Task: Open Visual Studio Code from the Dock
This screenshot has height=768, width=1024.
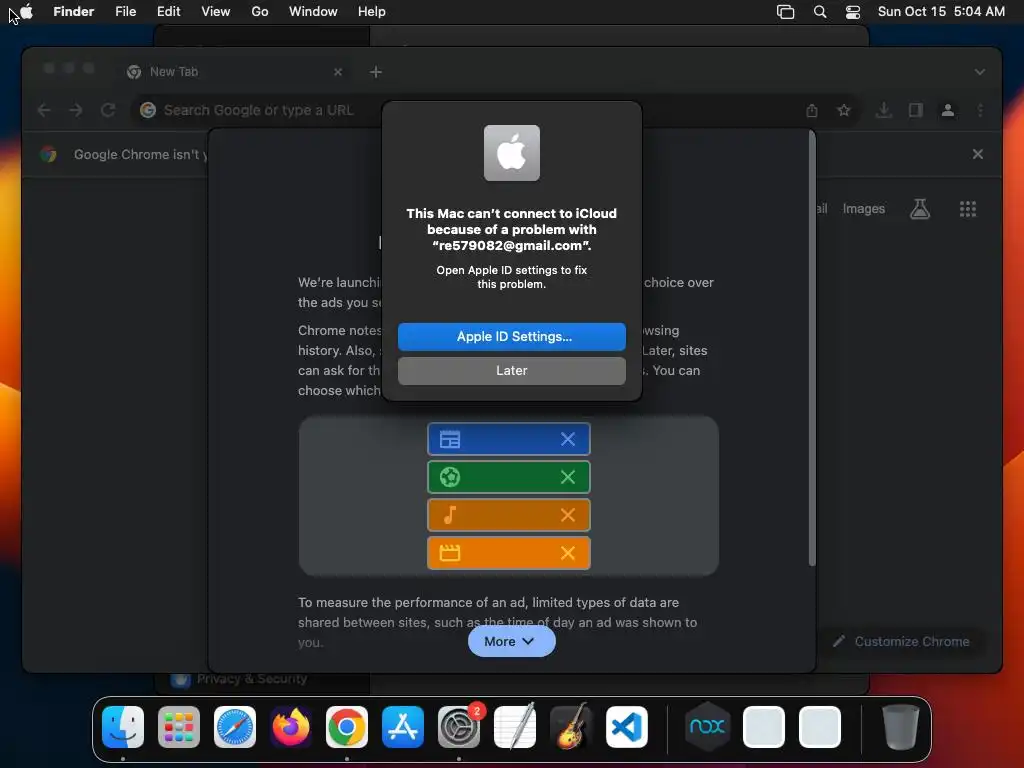Action: (x=627, y=727)
